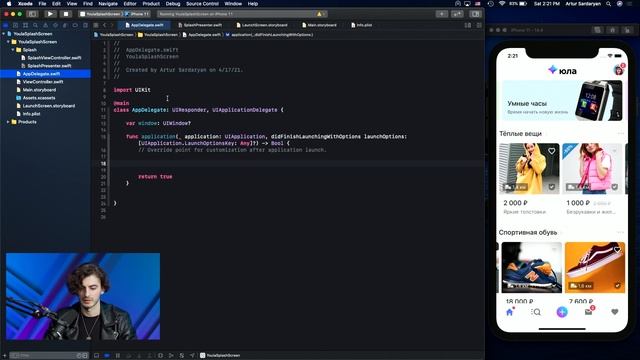
Task: Tap the heart on yellow hoodie card
Action: [551, 151]
